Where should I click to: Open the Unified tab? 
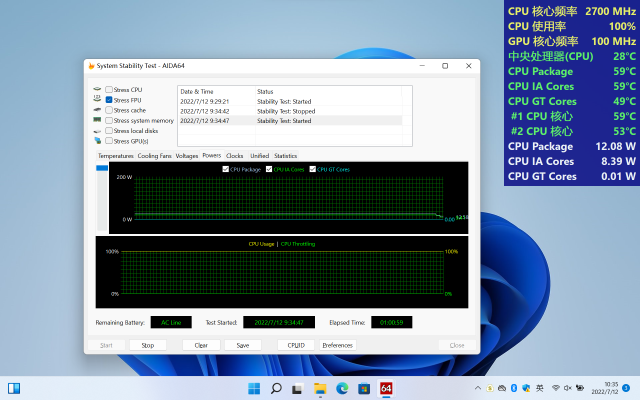[260, 156]
